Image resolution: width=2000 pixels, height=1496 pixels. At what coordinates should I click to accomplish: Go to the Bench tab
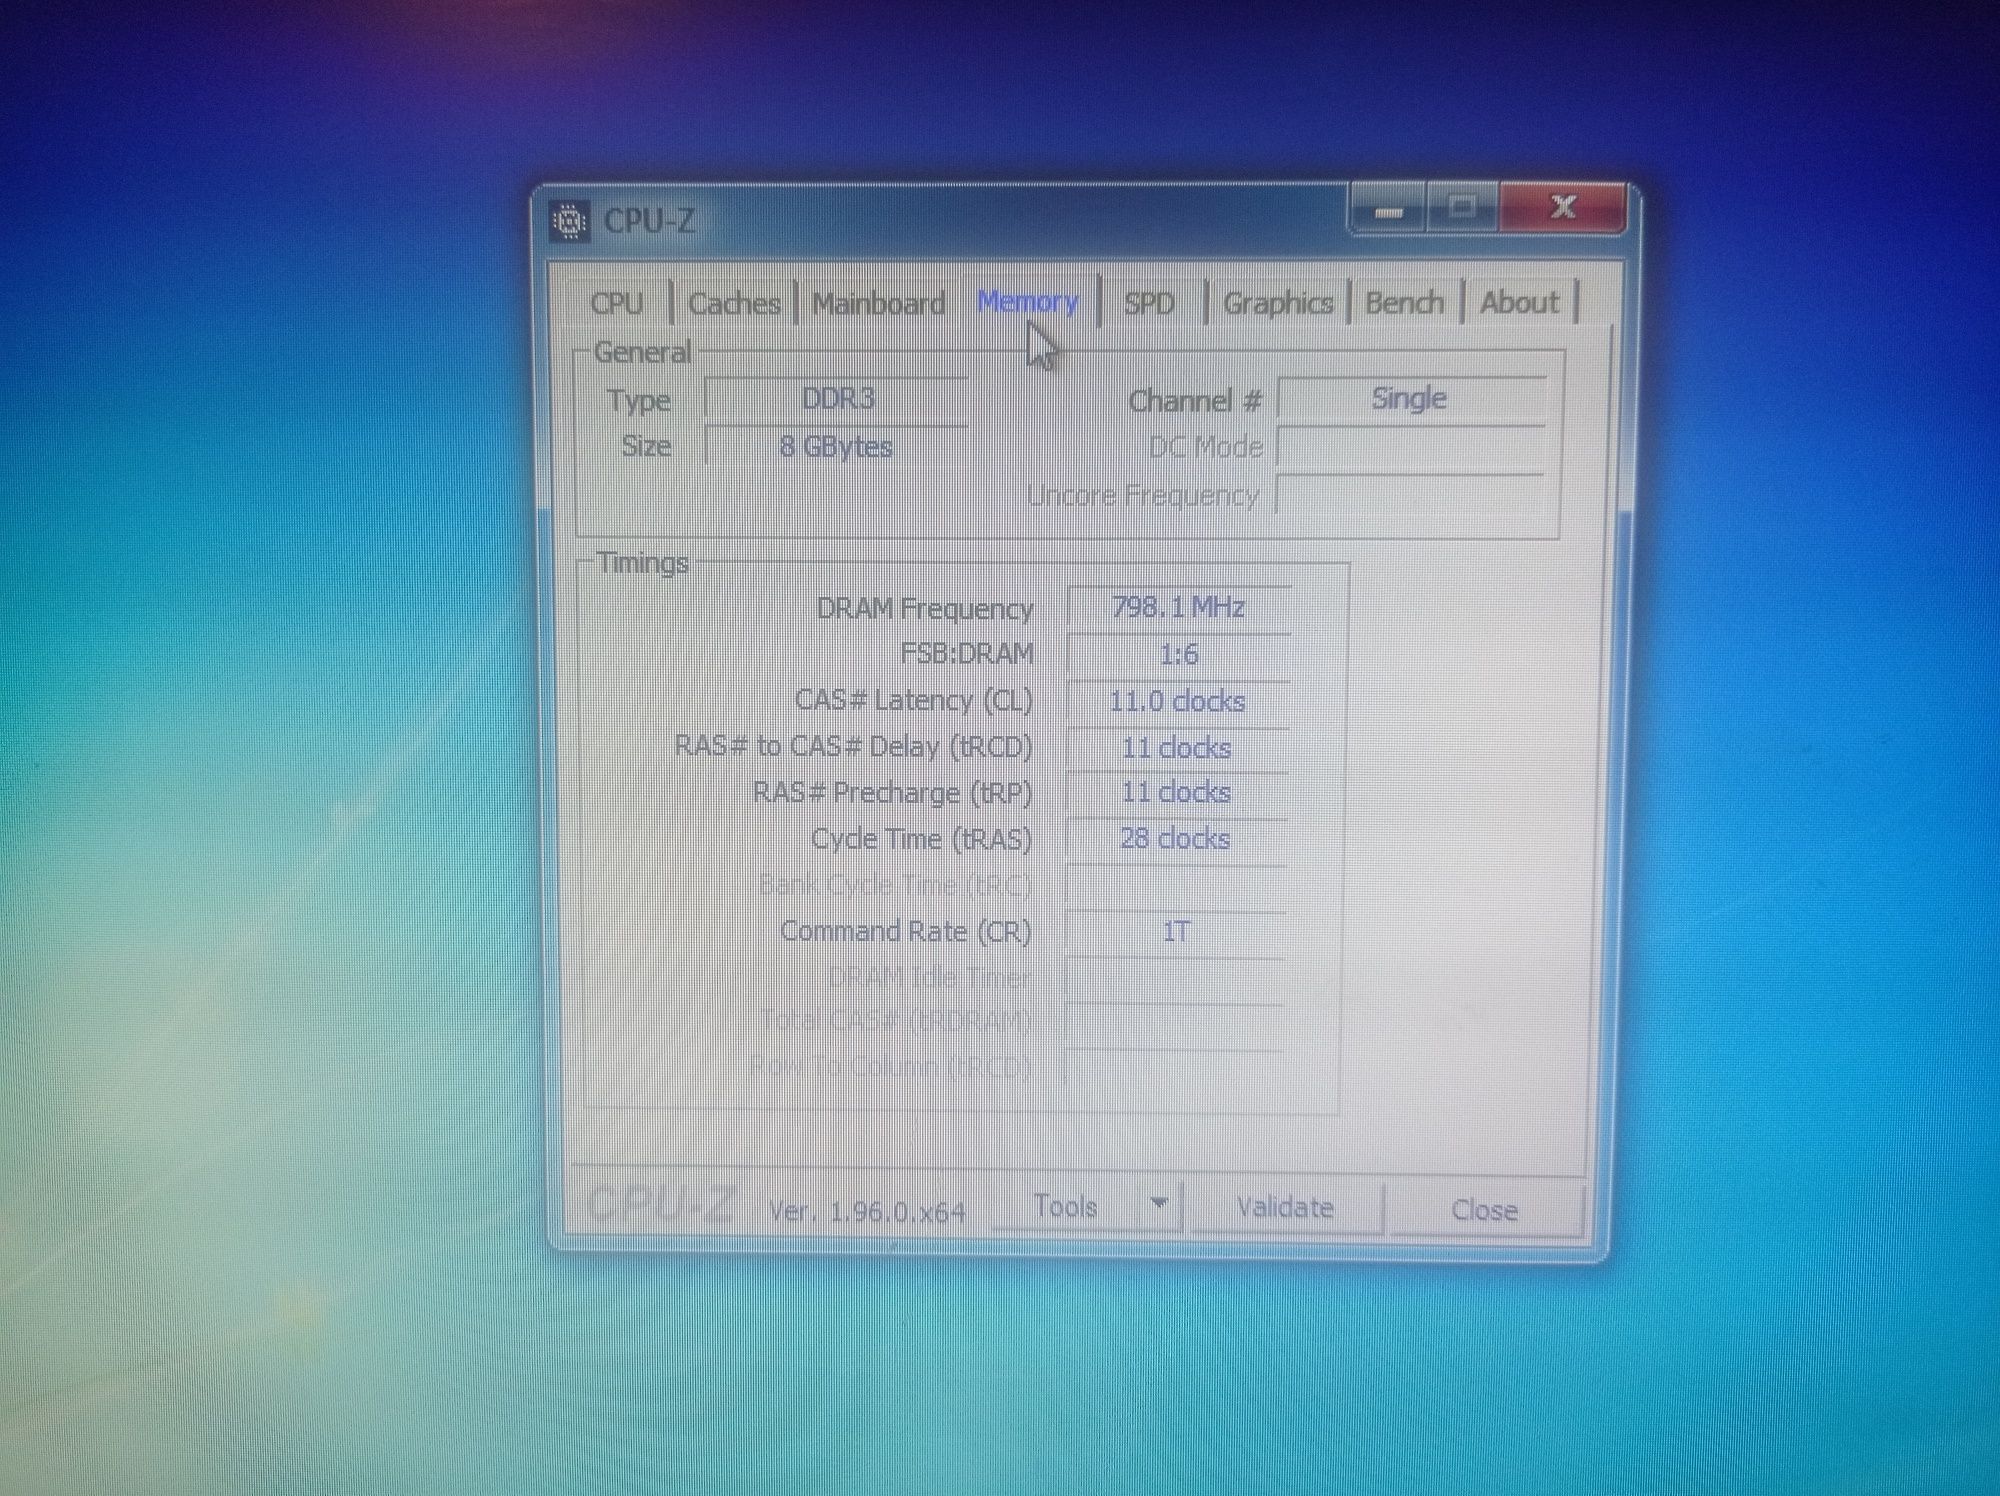point(1404,302)
